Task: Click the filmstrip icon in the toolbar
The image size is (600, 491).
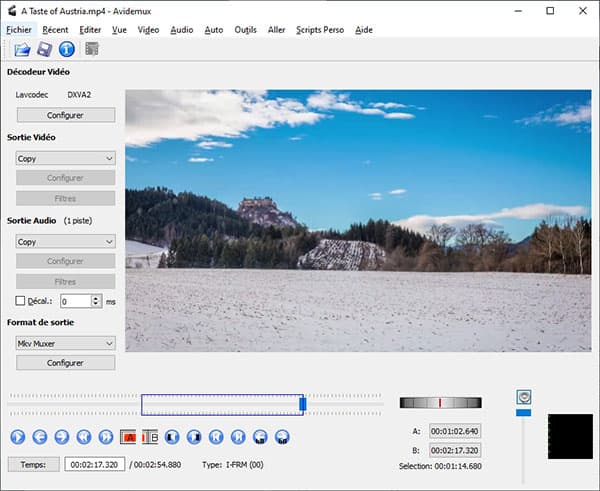Action: pyautogui.click(x=92, y=49)
